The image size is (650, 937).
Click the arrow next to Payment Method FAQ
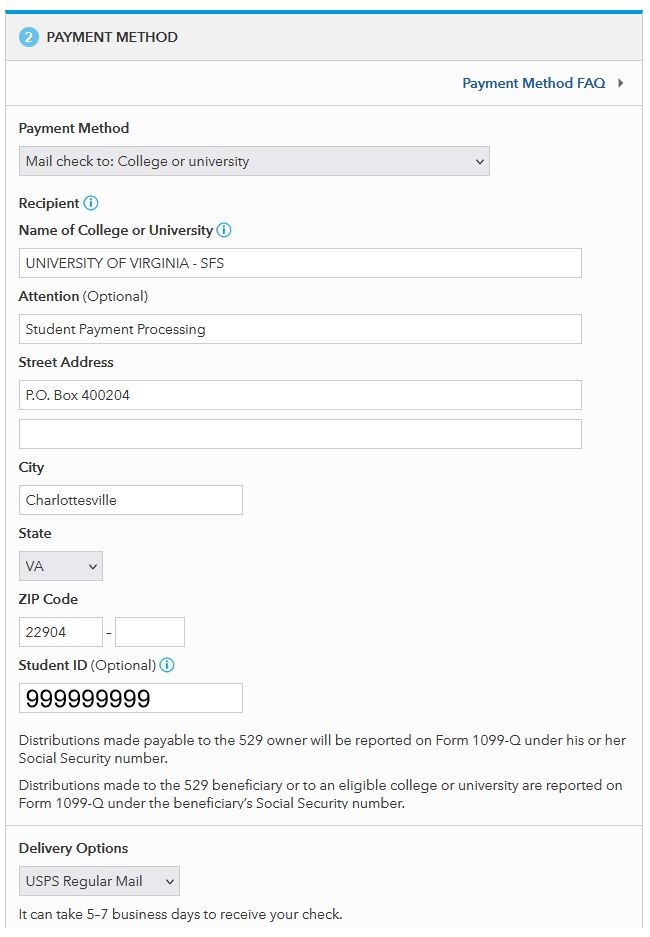[621, 83]
